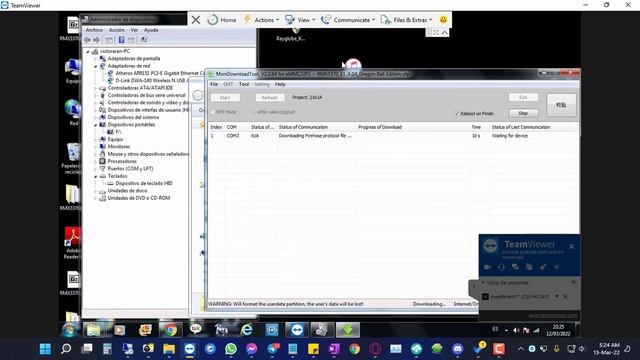Click the Stop button in MsmDownloadTool
Viewport: 640px width, 360px height.
pos(523,113)
